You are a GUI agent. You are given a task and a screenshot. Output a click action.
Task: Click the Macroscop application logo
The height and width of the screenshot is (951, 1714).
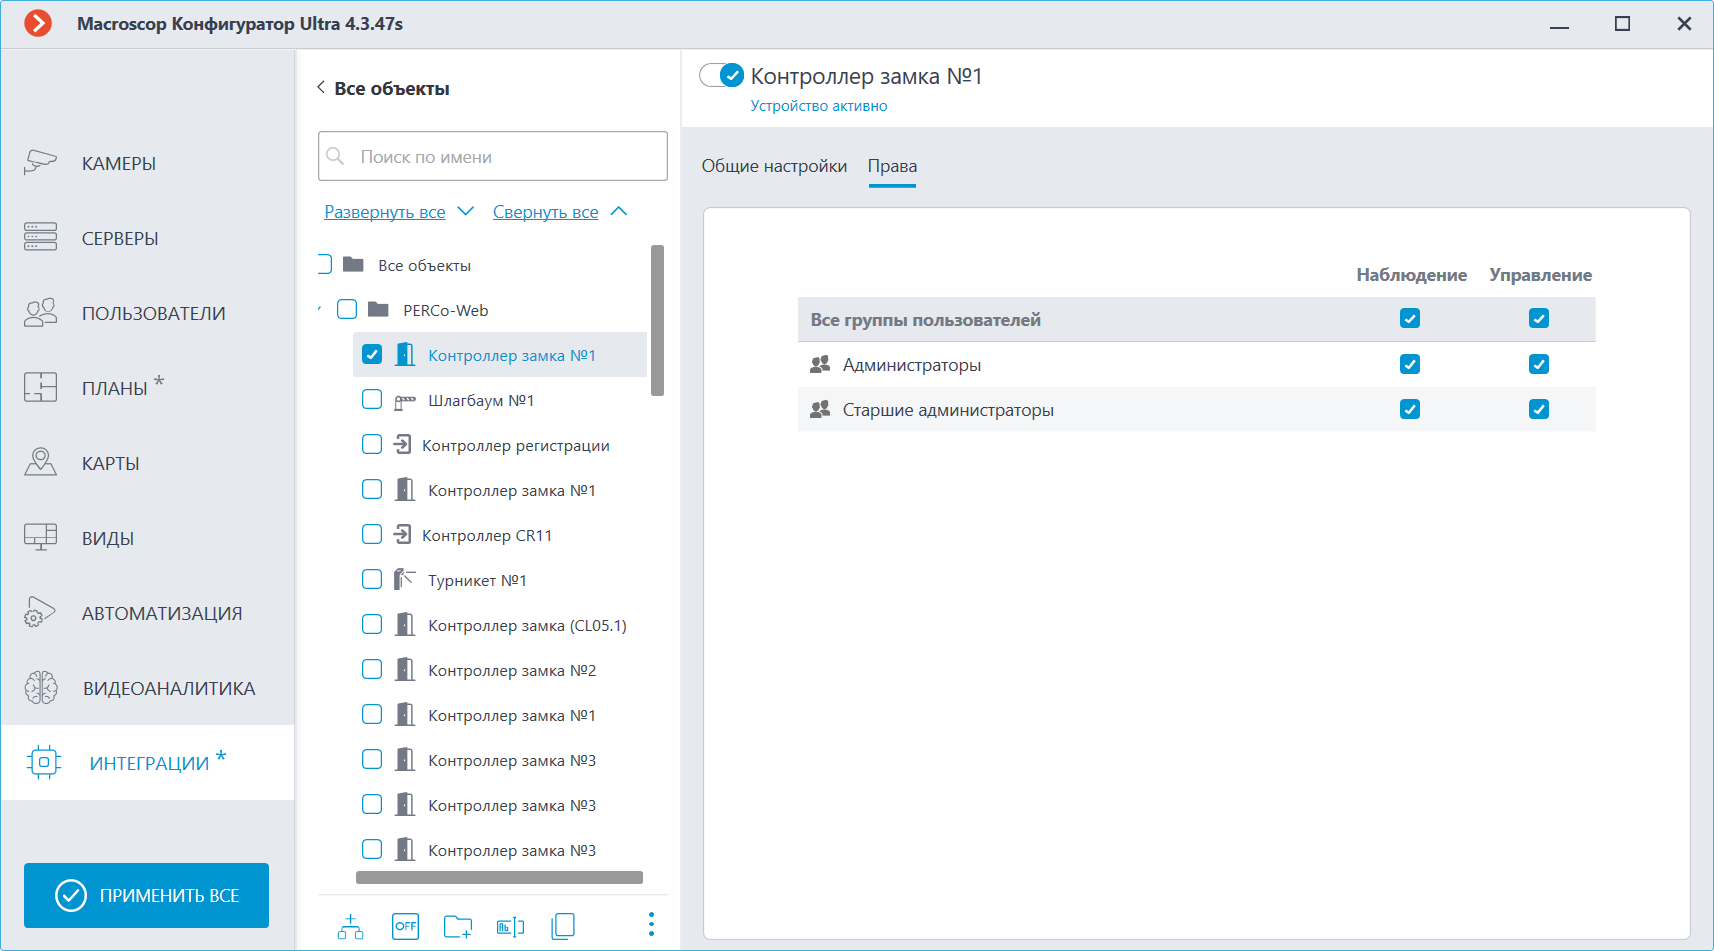(x=38, y=23)
